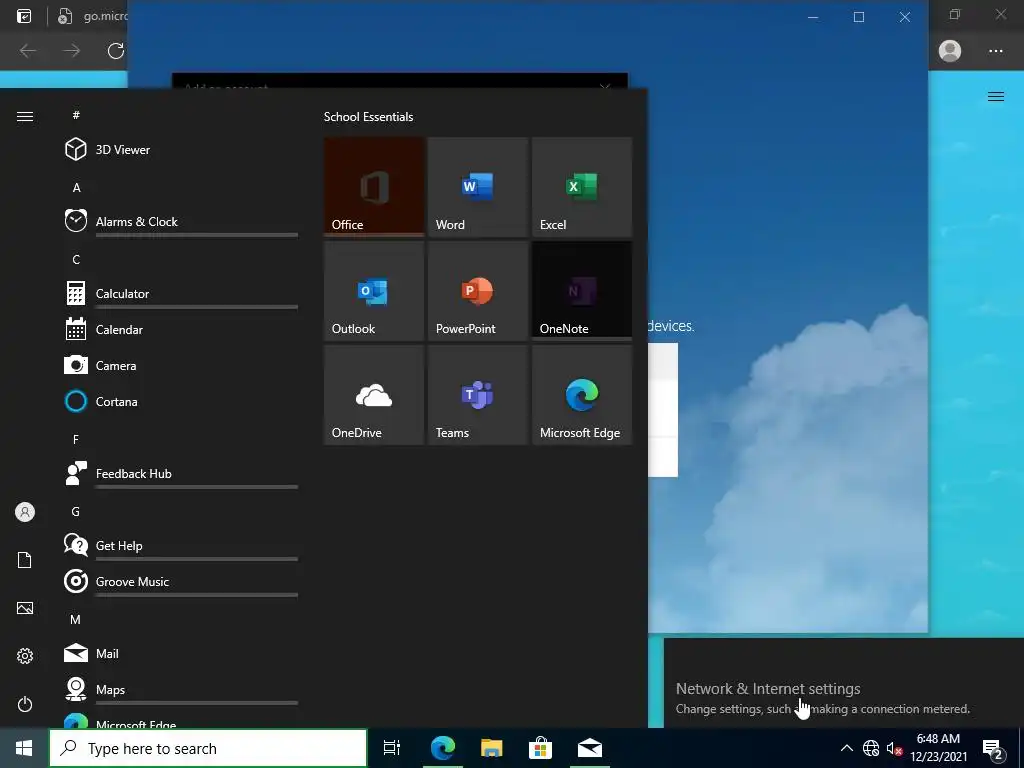The image size is (1024, 768).
Task: Open Network & Internet settings link
Action: (x=768, y=688)
